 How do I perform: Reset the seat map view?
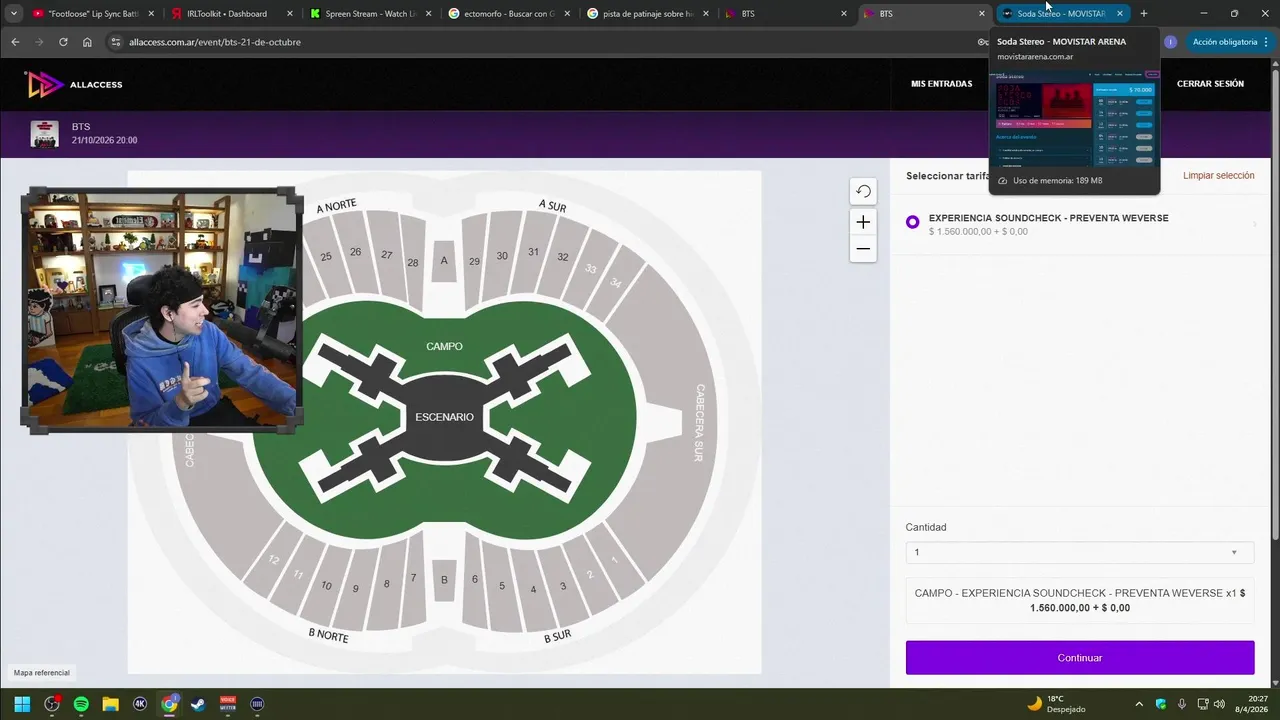[x=863, y=191]
